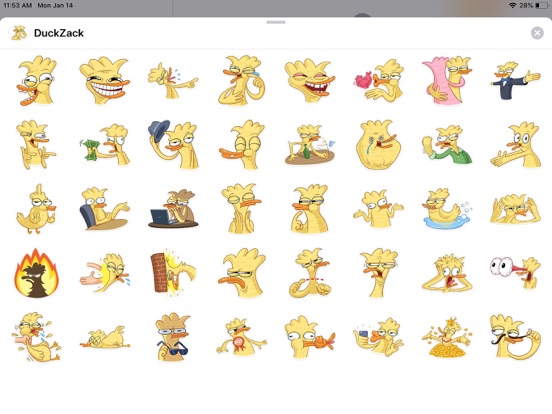This screenshot has height=414, width=552.
Task: Select the troll-face grinning duck sticker
Action: [x=105, y=81]
